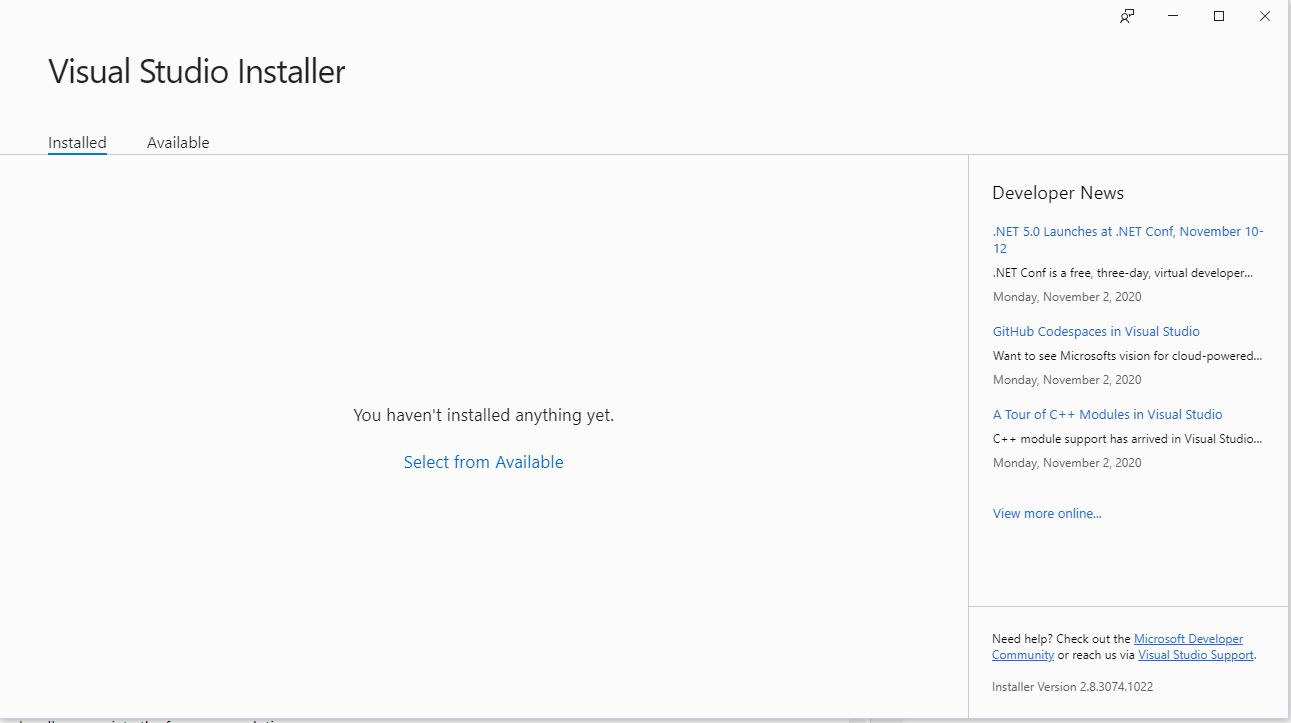Click the Developer News heading
Screen dimensions: 1291x723
coord(1058,193)
